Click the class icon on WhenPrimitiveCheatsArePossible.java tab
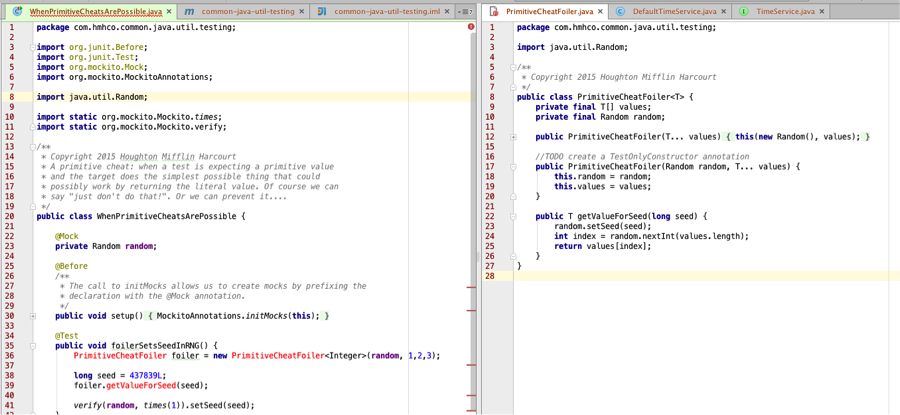The image size is (900, 415). pyautogui.click(x=17, y=11)
